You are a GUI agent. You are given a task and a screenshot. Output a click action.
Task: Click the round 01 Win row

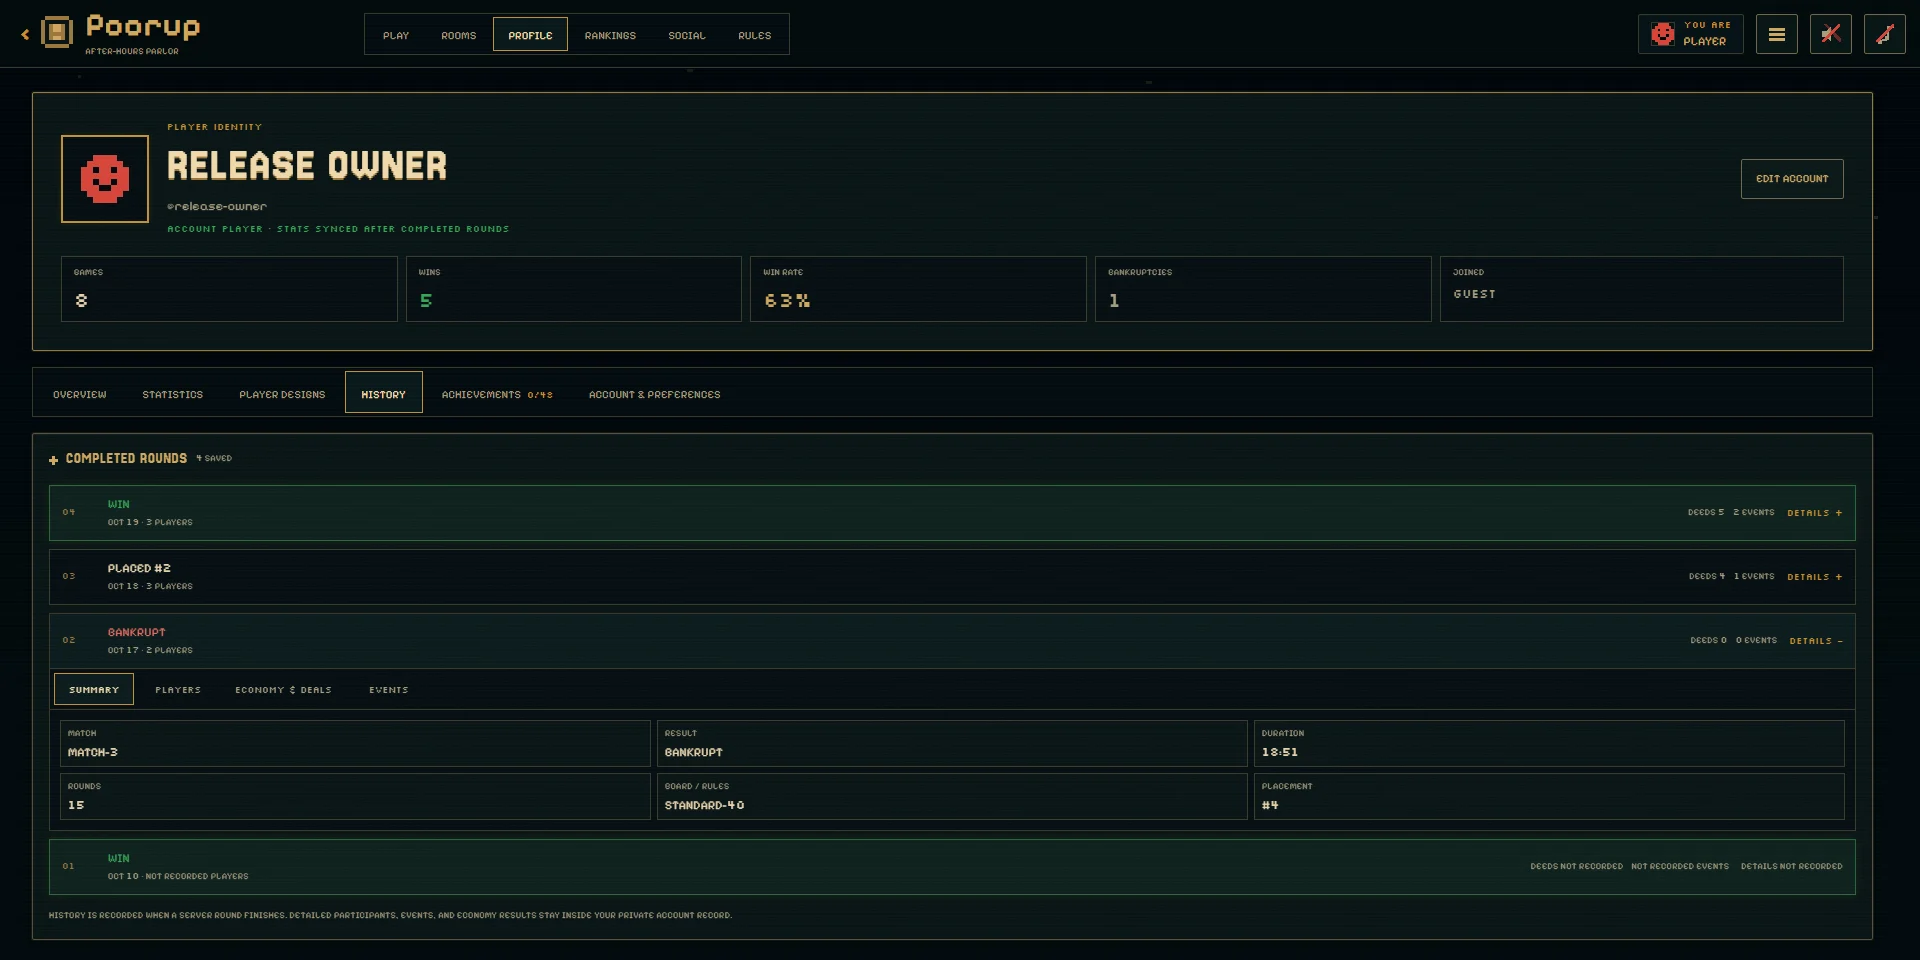(x=952, y=867)
